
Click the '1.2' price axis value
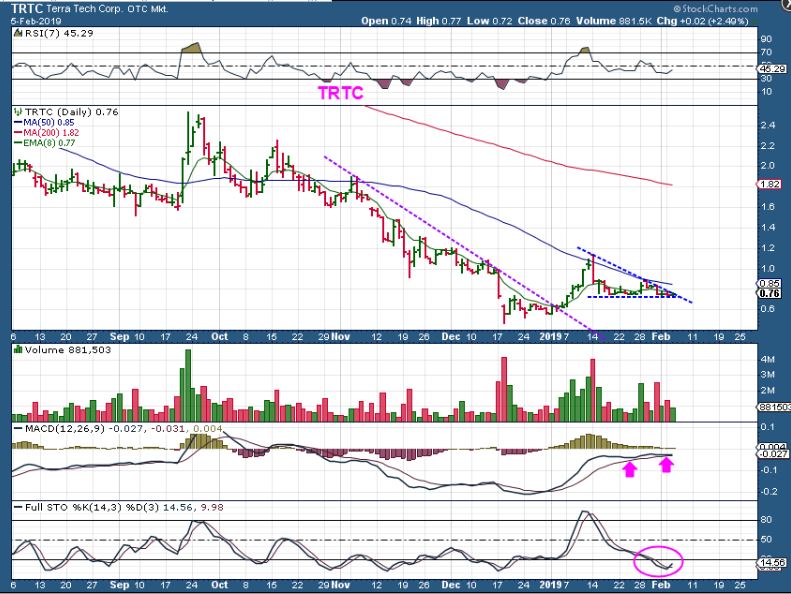(x=767, y=248)
